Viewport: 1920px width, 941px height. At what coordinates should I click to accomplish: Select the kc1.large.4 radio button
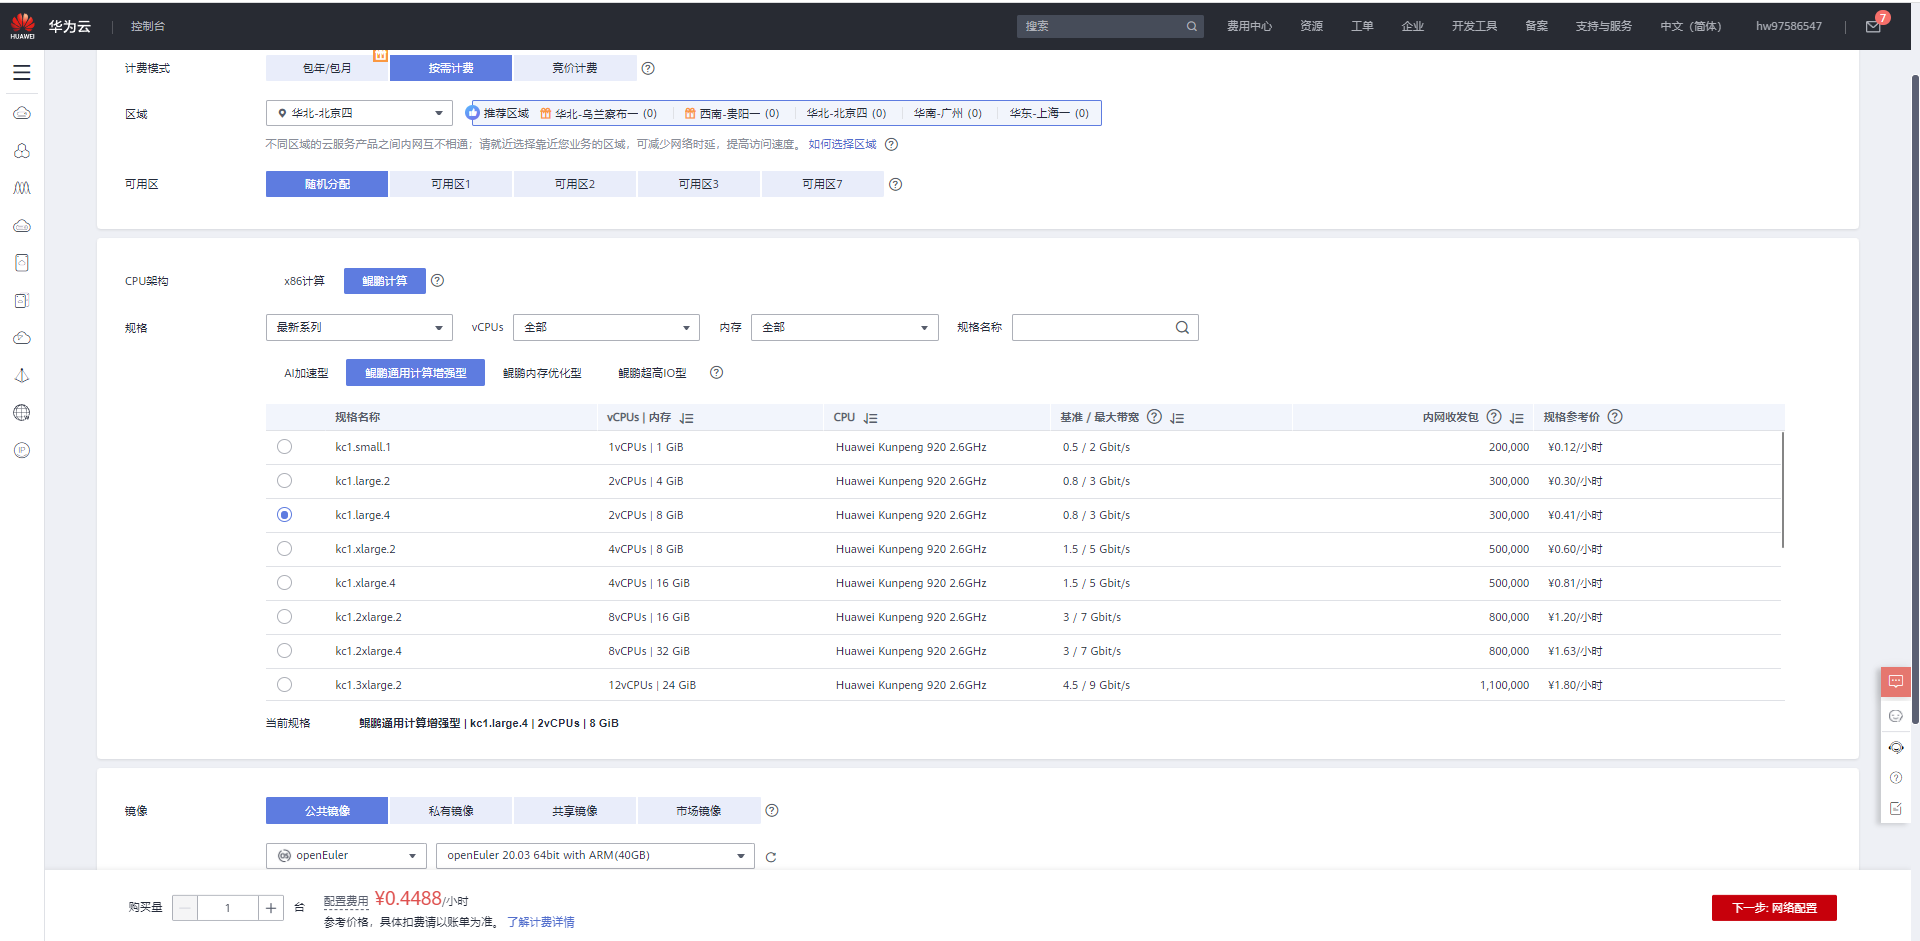coord(285,515)
